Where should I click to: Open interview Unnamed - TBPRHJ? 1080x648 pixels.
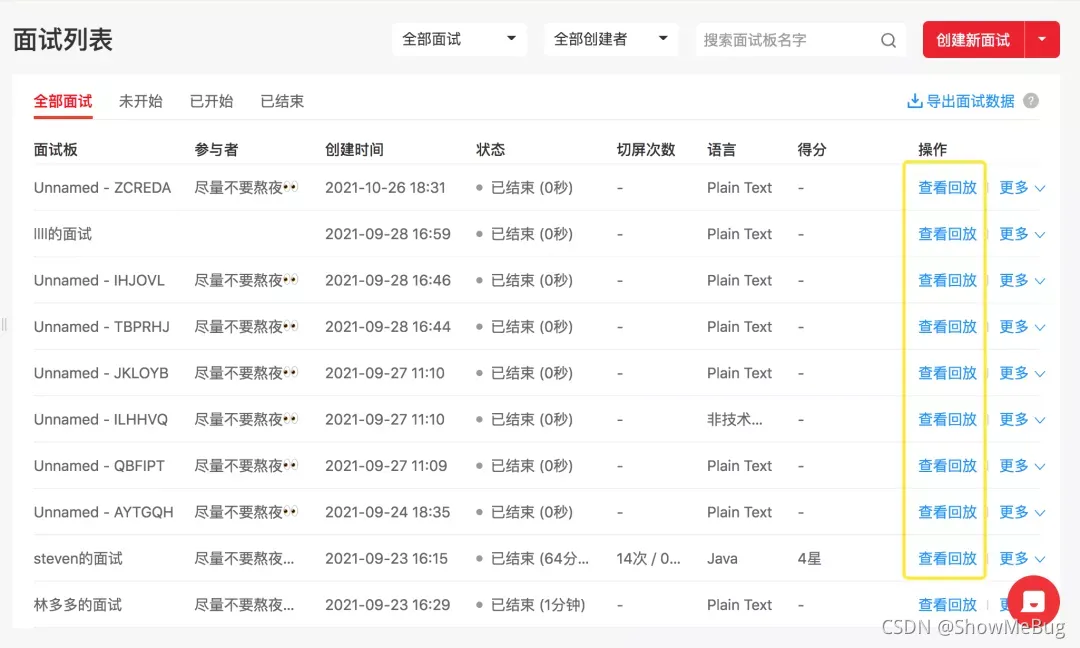tap(101, 326)
